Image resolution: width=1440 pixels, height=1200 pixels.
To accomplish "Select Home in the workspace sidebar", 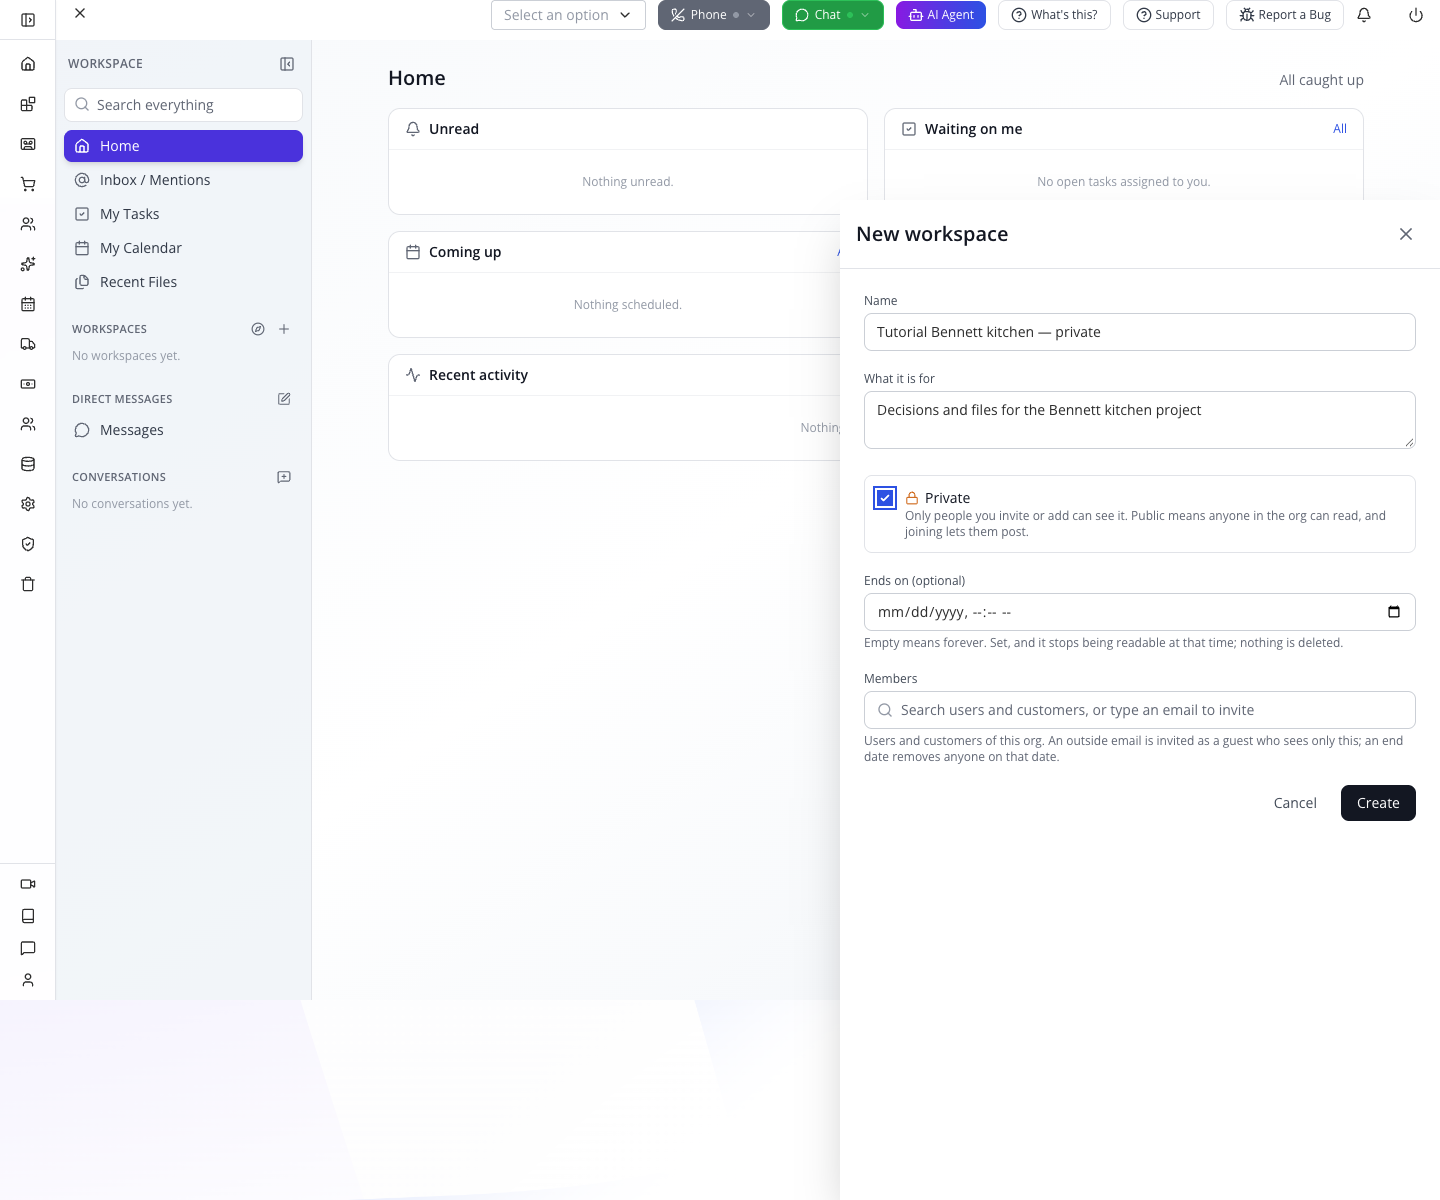I will (183, 146).
